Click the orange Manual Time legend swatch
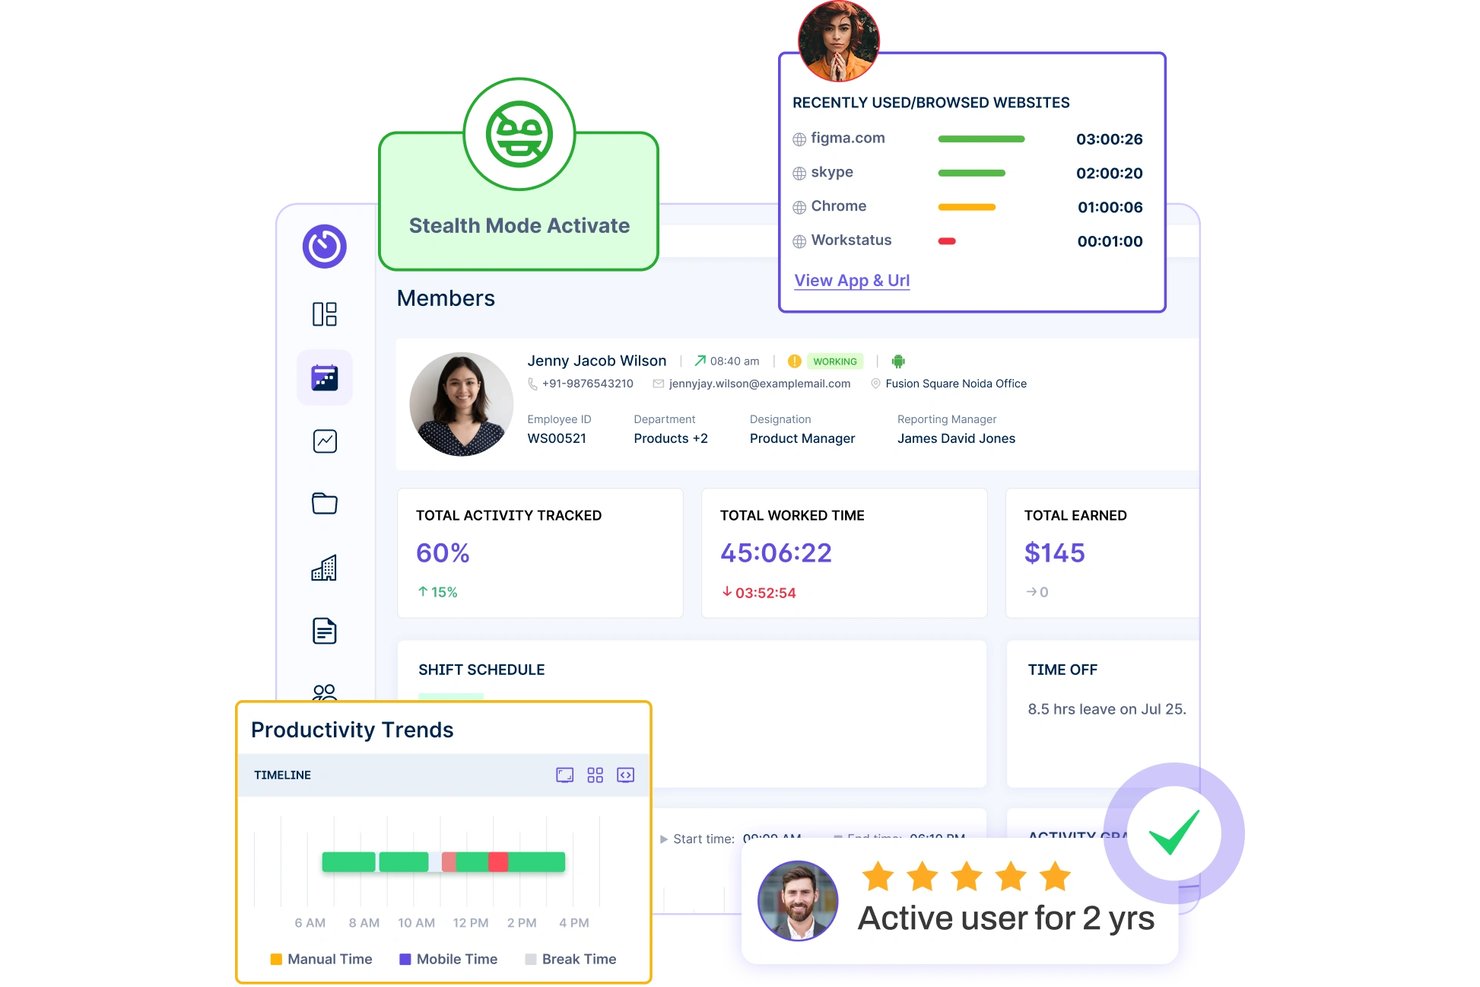 (x=276, y=959)
